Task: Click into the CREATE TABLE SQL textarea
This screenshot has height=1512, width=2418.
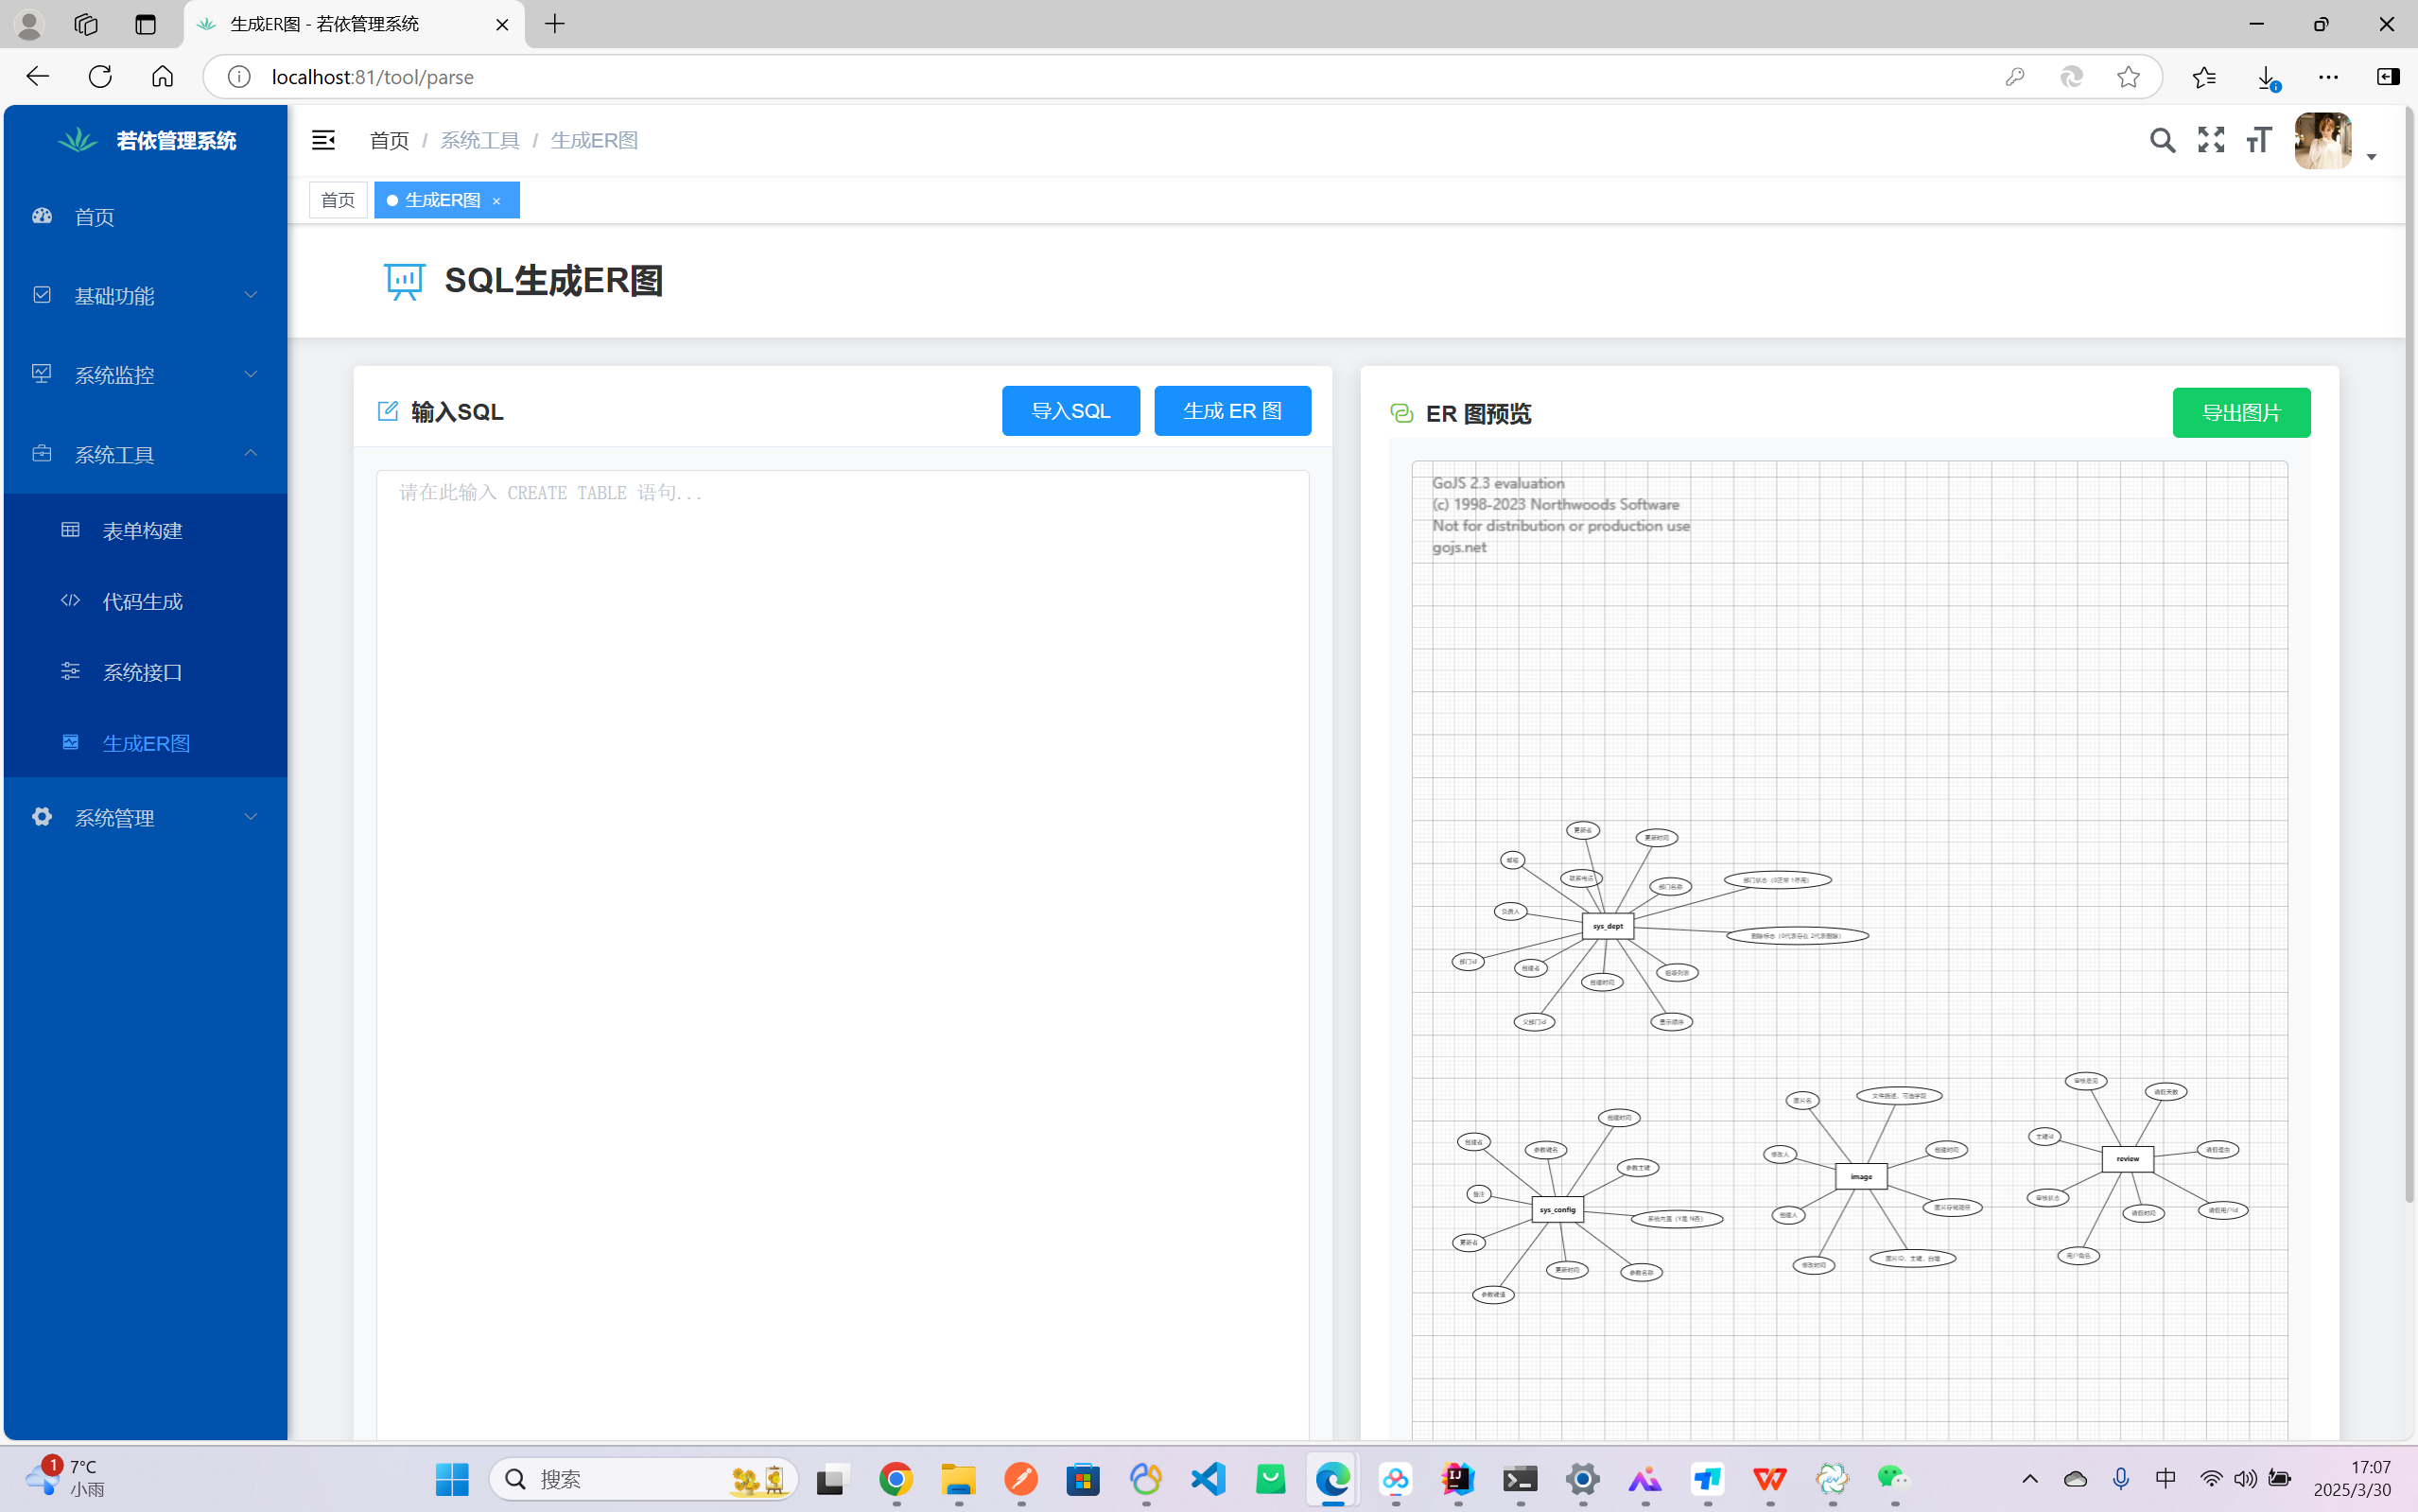Action: click(842, 900)
